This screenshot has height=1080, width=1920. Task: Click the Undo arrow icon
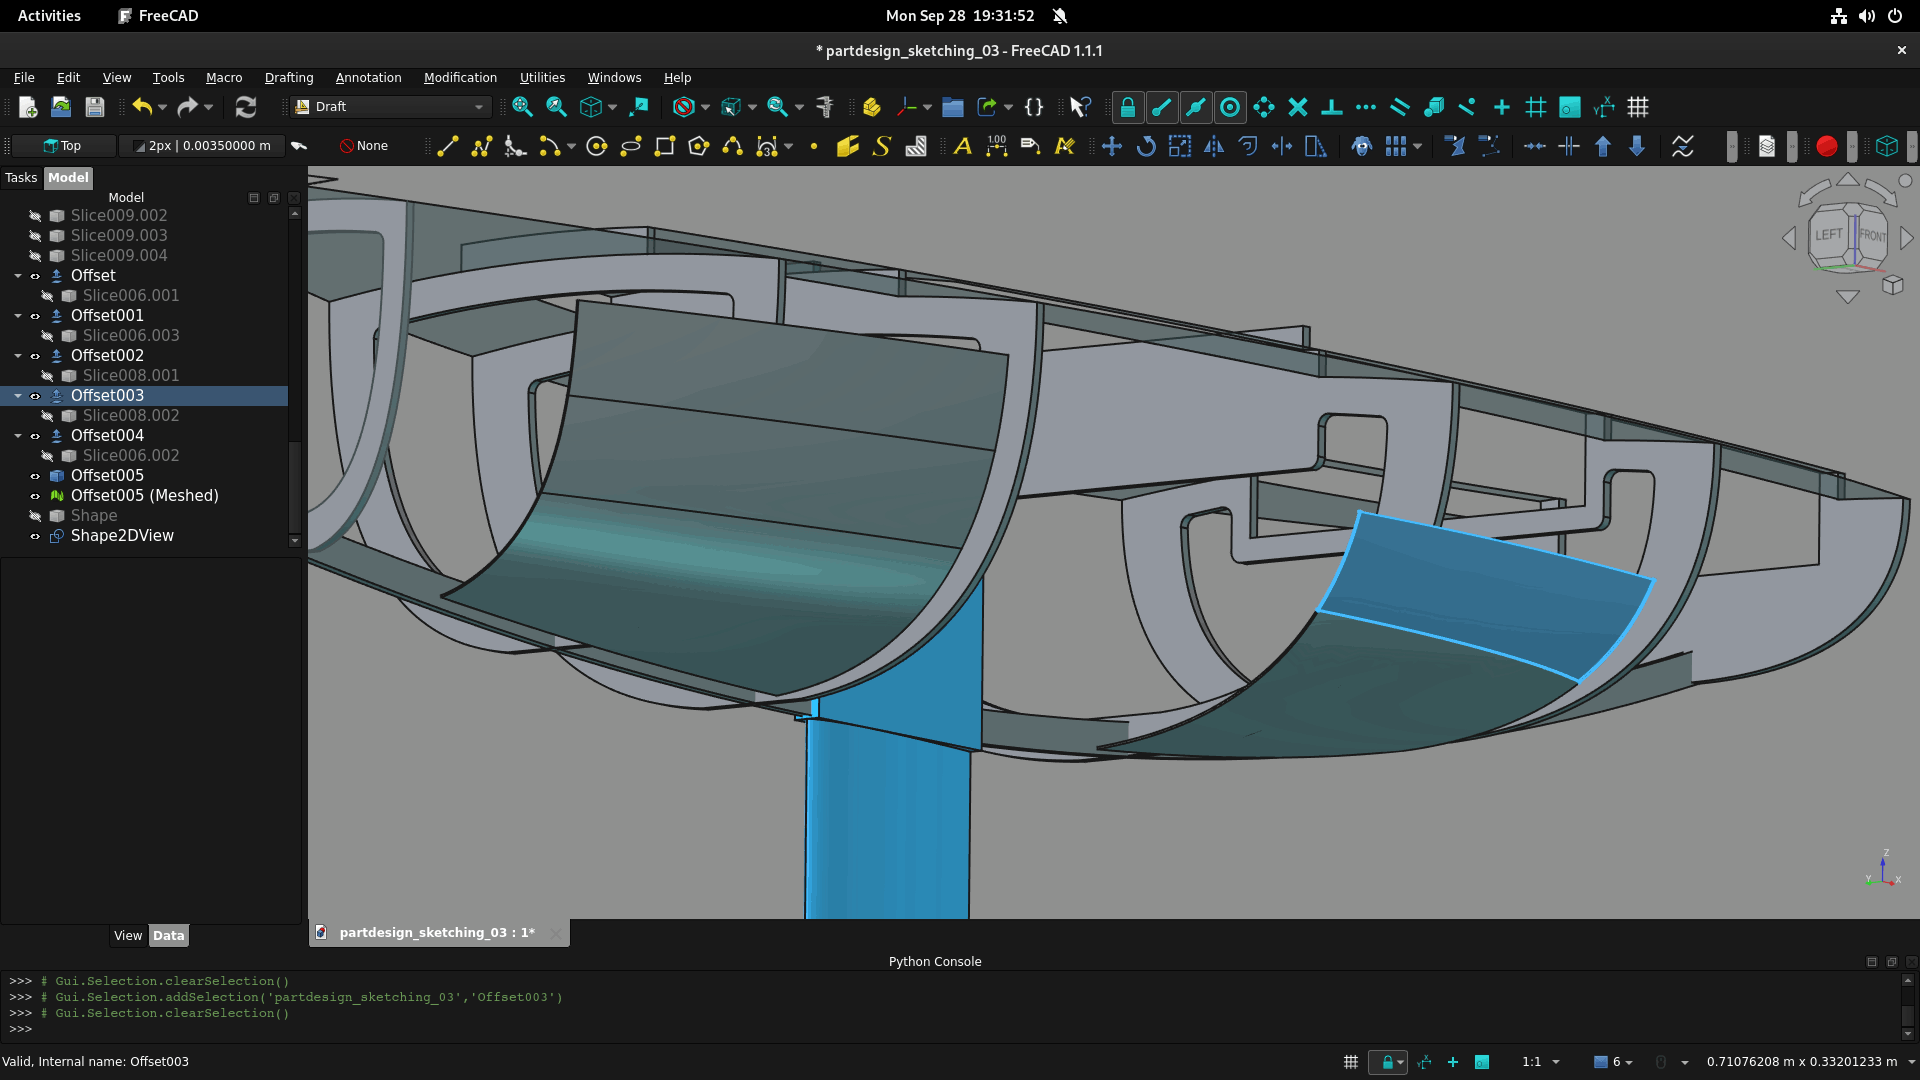tap(142, 107)
